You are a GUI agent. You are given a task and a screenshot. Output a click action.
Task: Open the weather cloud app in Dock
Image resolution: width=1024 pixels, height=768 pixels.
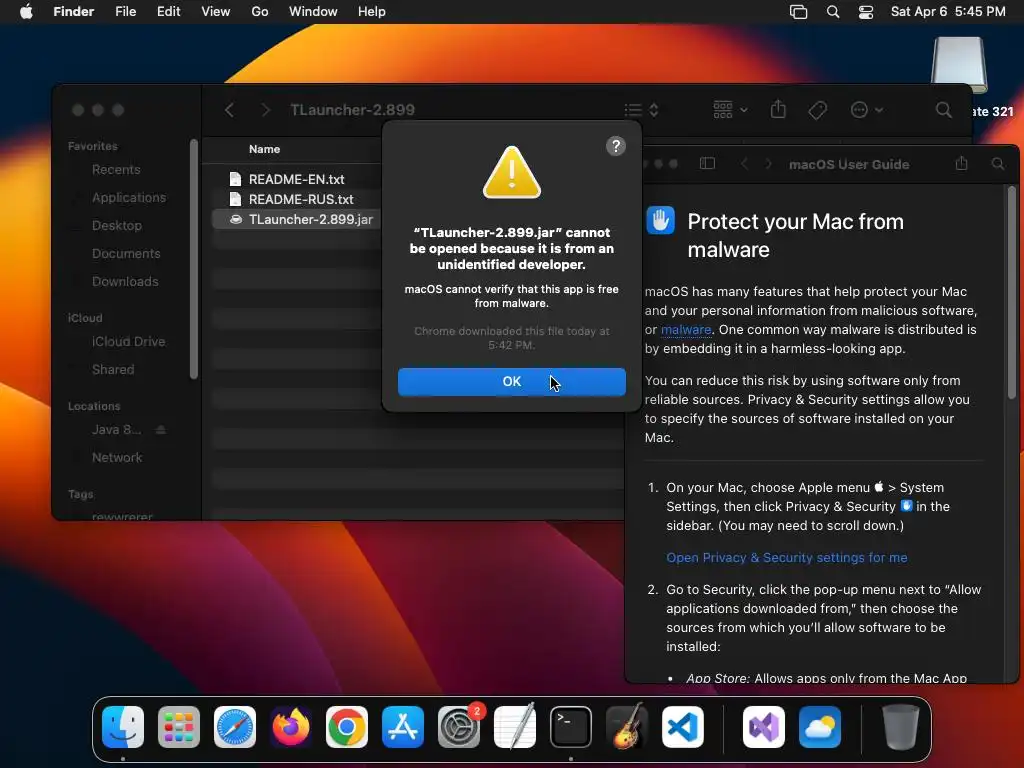click(x=820, y=727)
